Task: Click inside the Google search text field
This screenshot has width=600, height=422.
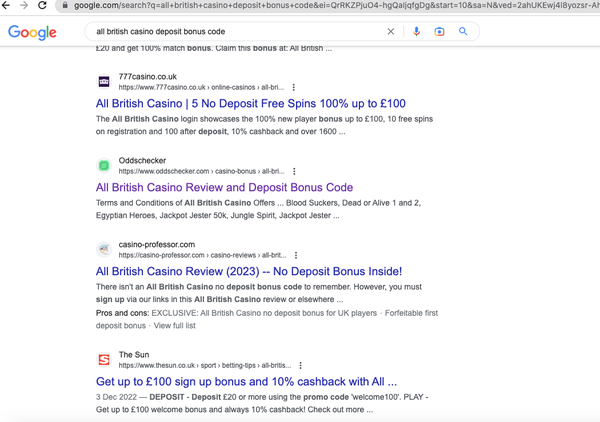Action: click(230, 32)
